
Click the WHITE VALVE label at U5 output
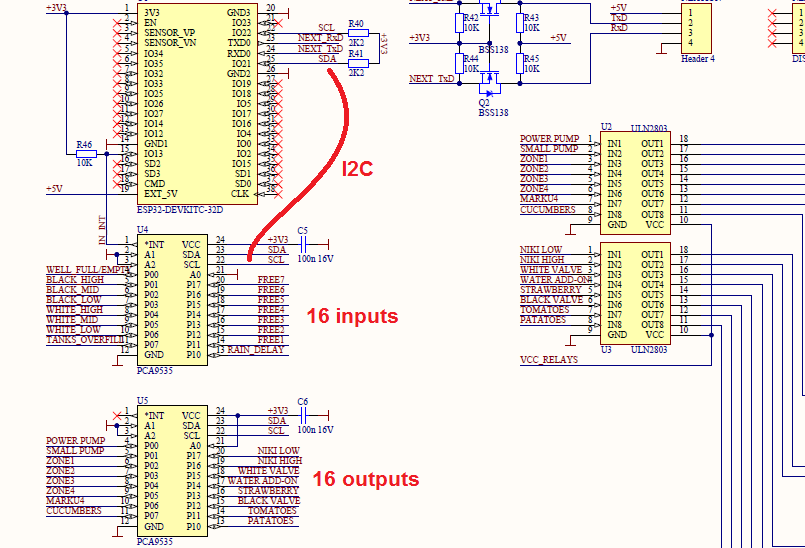[268, 470]
